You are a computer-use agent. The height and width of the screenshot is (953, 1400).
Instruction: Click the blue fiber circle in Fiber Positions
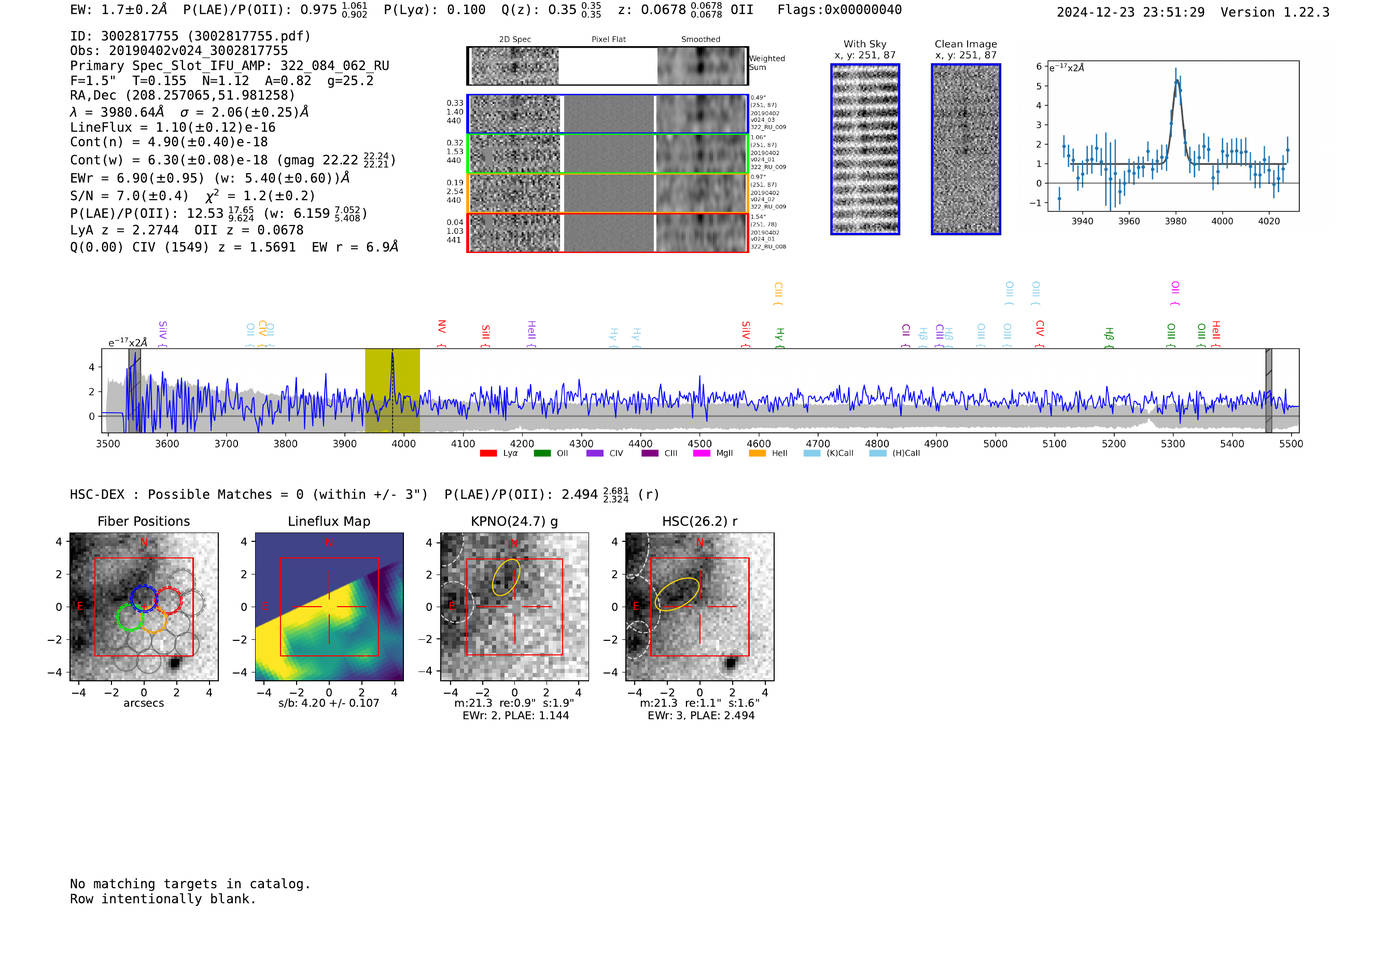point(144,598)
